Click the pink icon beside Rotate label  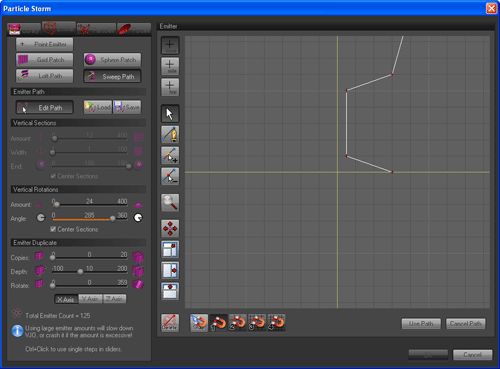pos(39,284)
